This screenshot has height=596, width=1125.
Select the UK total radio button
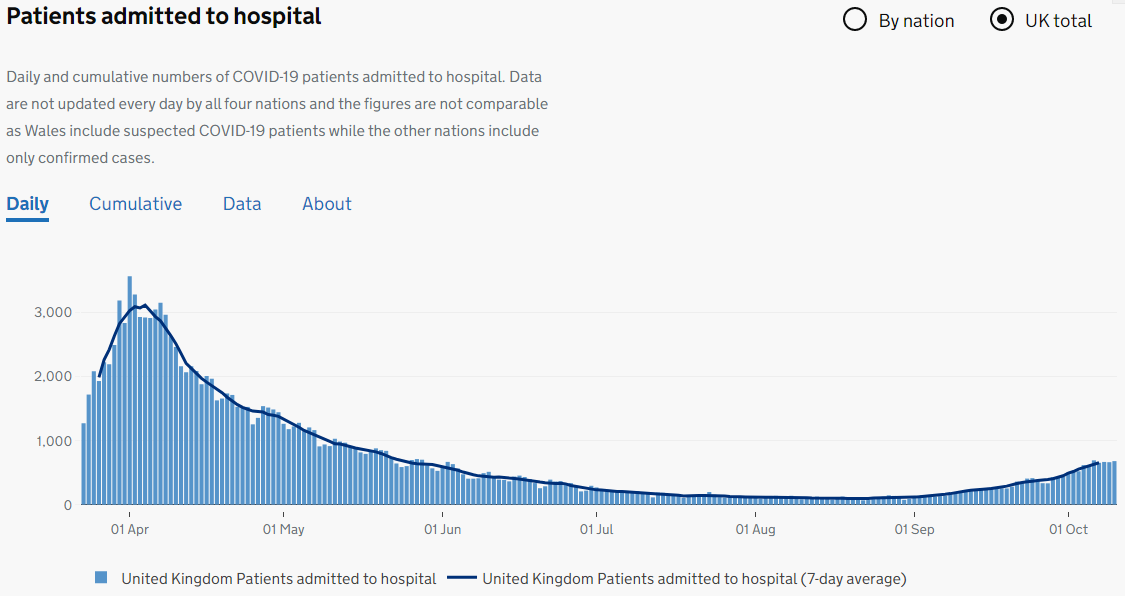coord(1002,20)
